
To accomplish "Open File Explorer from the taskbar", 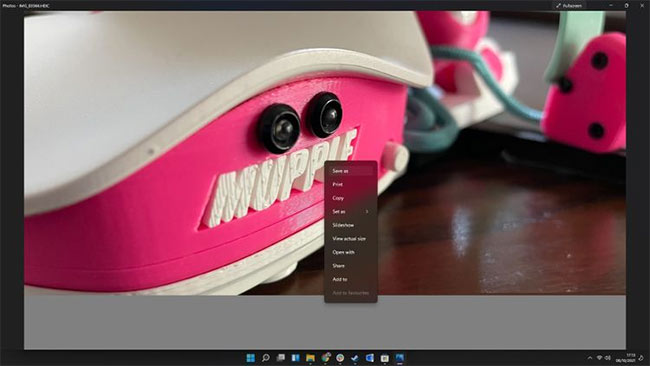I will click(x=310, y=358).
